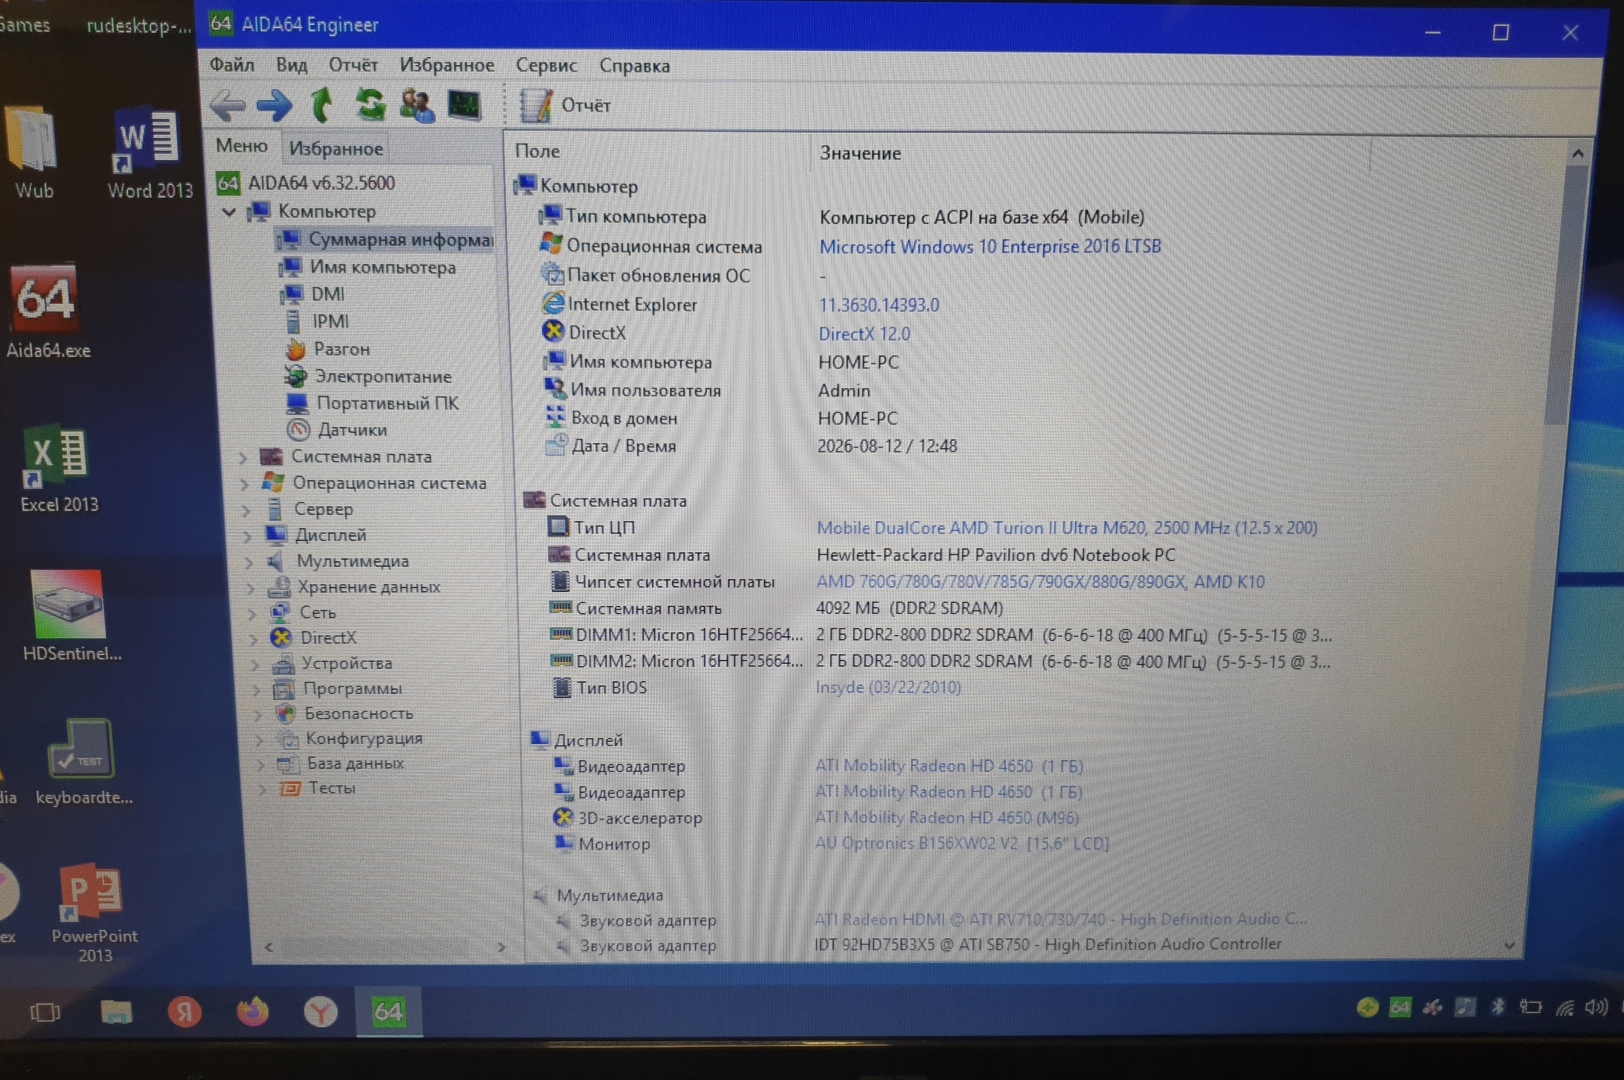Open the Файл menu
1624x1080 pixels.
(x=232, y=65)
